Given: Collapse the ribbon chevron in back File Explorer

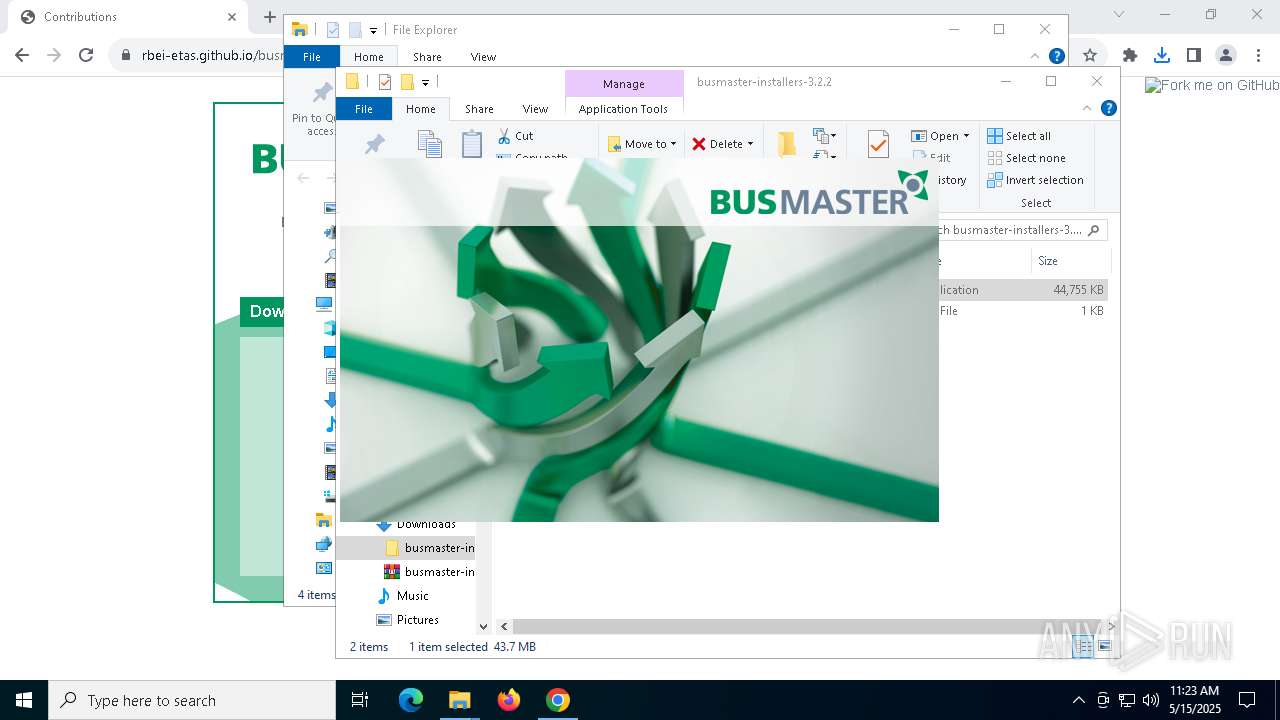Looking at the screenshot, I should point(1035,56).
